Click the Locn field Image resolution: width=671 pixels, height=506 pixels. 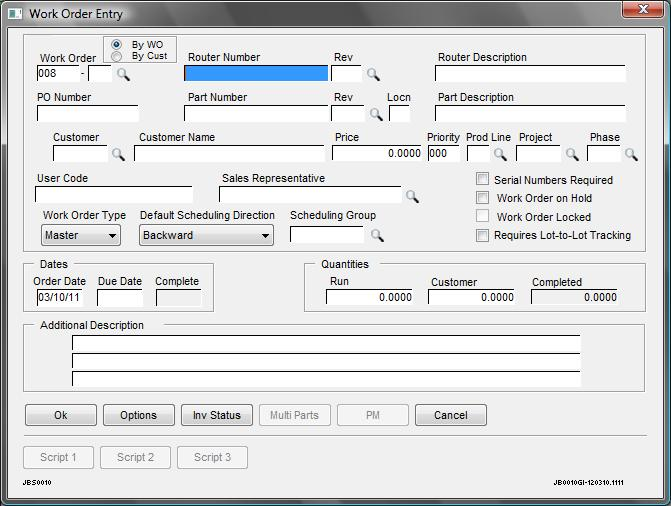(399, 113)
